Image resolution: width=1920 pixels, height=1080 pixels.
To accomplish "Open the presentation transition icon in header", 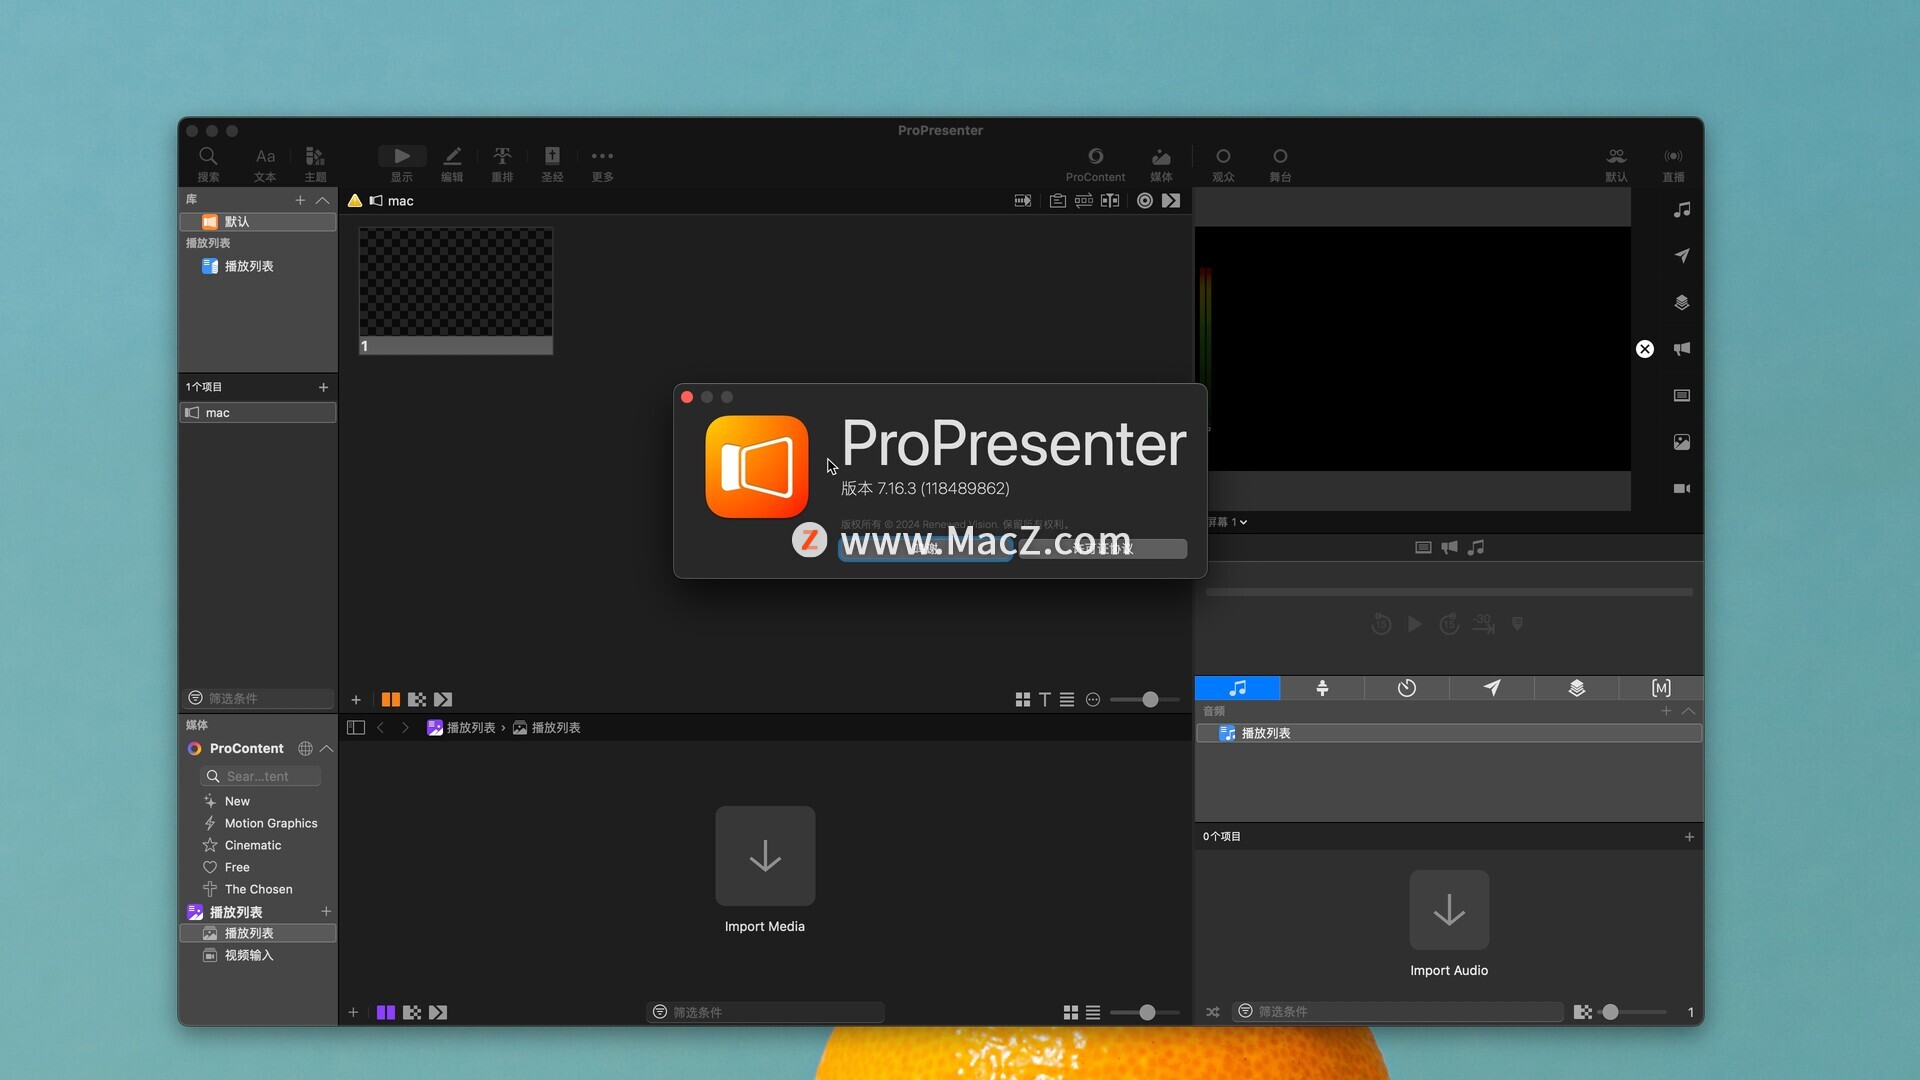I will (1022, 201).
